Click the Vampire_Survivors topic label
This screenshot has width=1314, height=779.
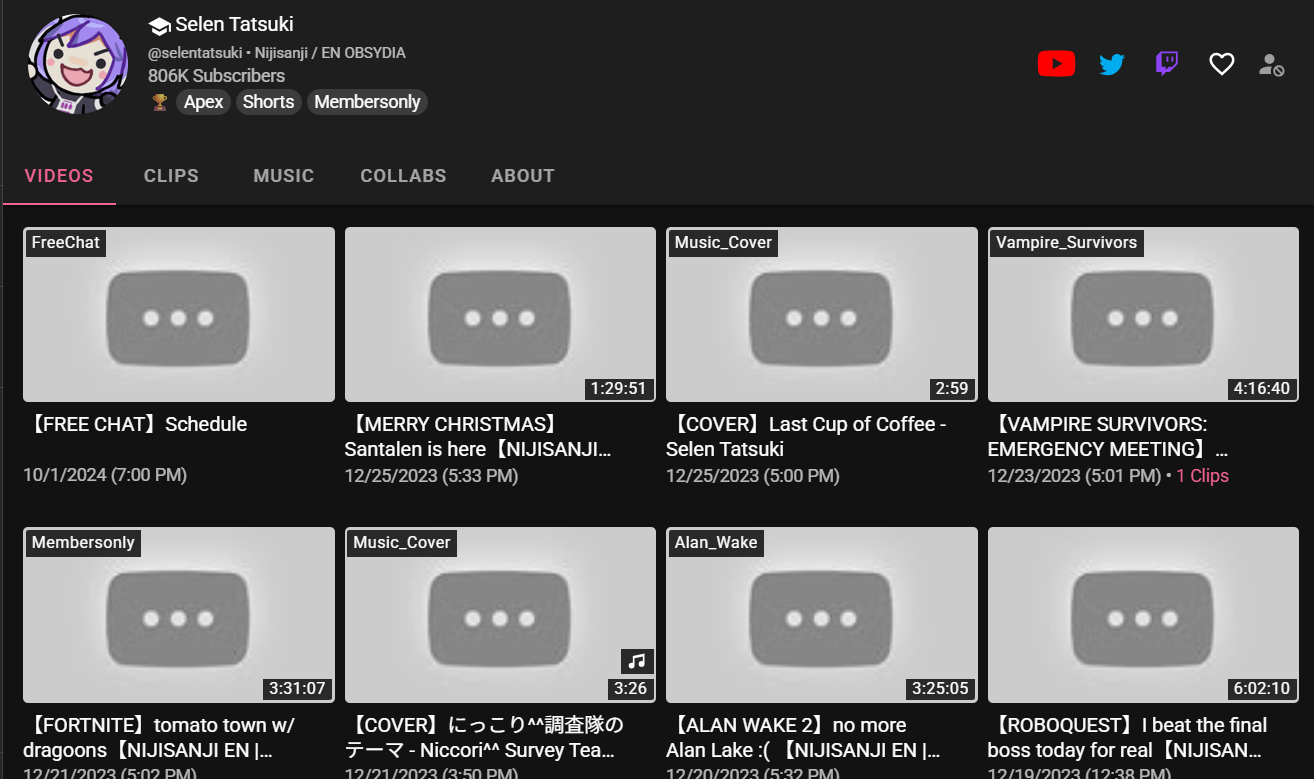1066,243
